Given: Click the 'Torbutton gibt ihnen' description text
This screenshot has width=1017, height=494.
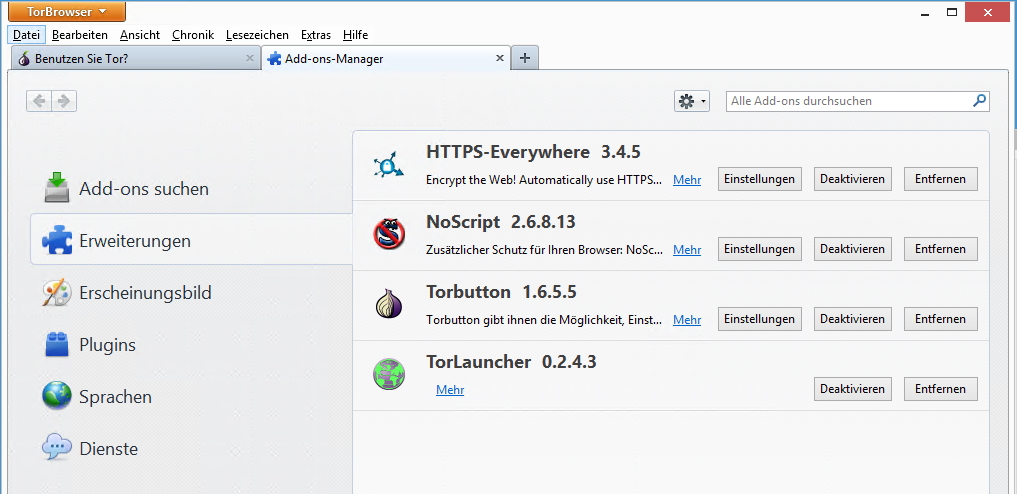Looking at the screenshot, I should (x=544, y=320).
